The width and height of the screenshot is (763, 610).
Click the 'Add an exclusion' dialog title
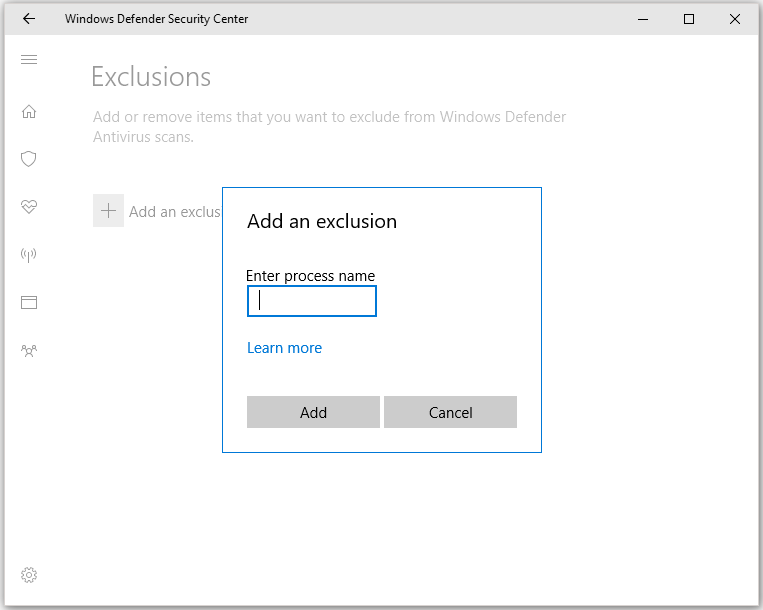[322, 222]
